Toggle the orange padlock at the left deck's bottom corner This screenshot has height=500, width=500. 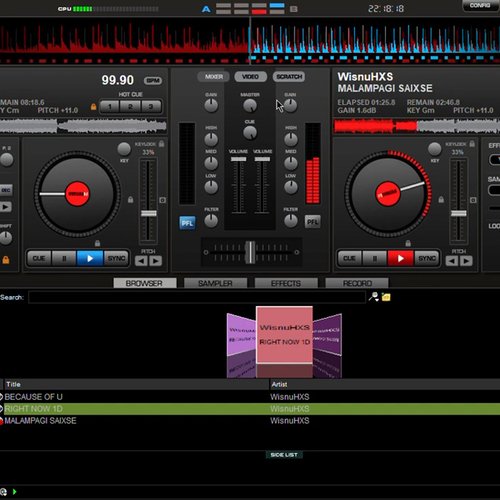click(x=6, y=260)
